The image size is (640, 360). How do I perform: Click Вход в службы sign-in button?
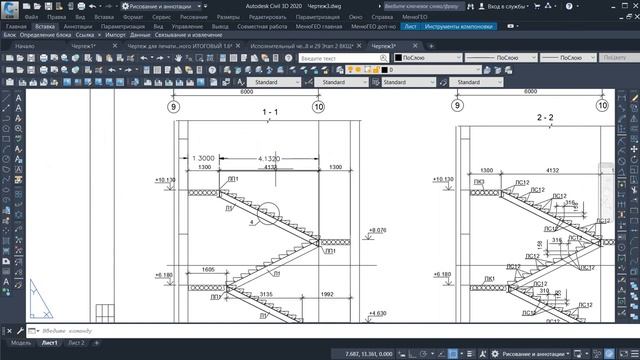[x=504, y=6]
